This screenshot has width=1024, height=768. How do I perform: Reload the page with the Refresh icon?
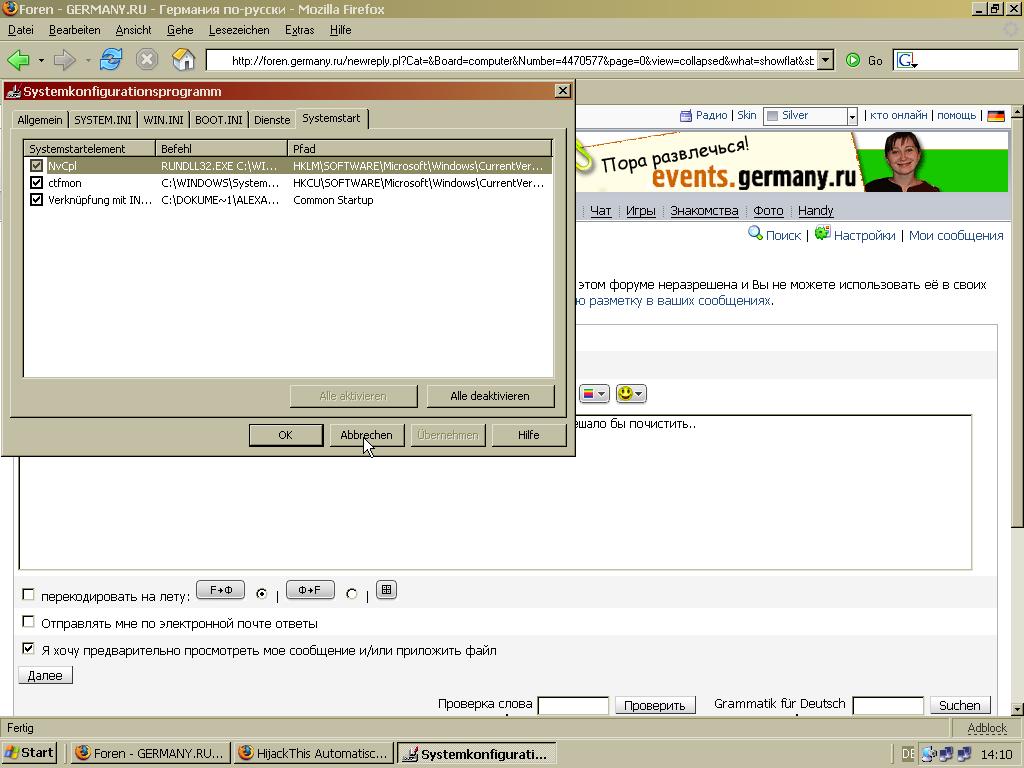point(111,60)
